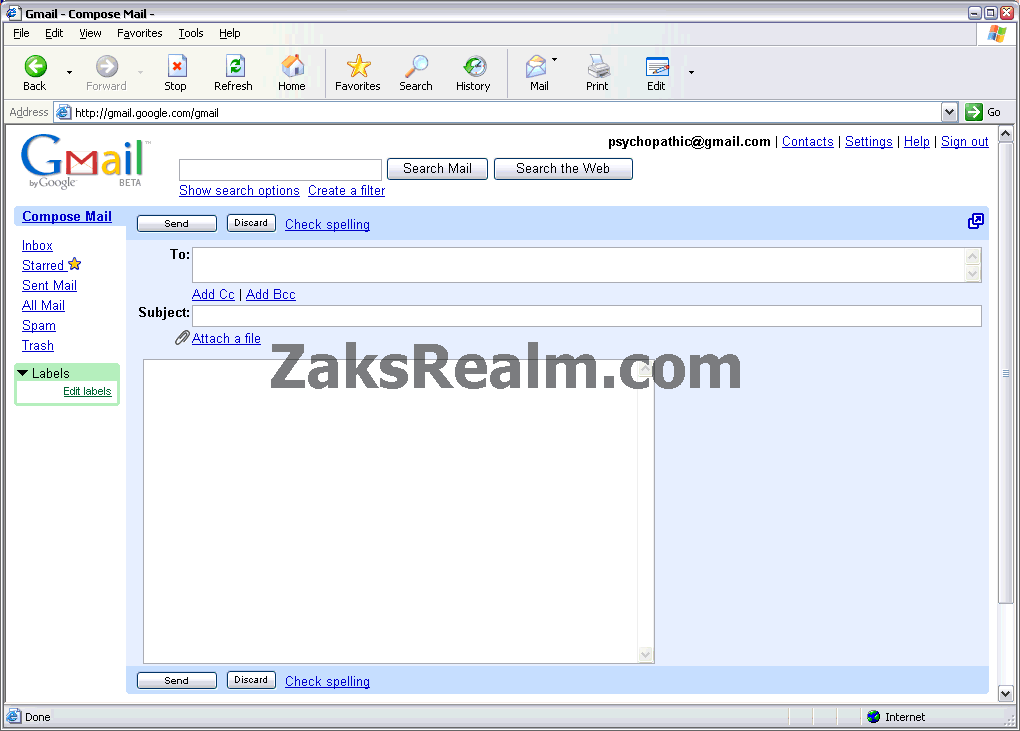Viewport: 1020px width, 731px height.
Task: Click the top Check spelling link
Action: tap(327, 224)
